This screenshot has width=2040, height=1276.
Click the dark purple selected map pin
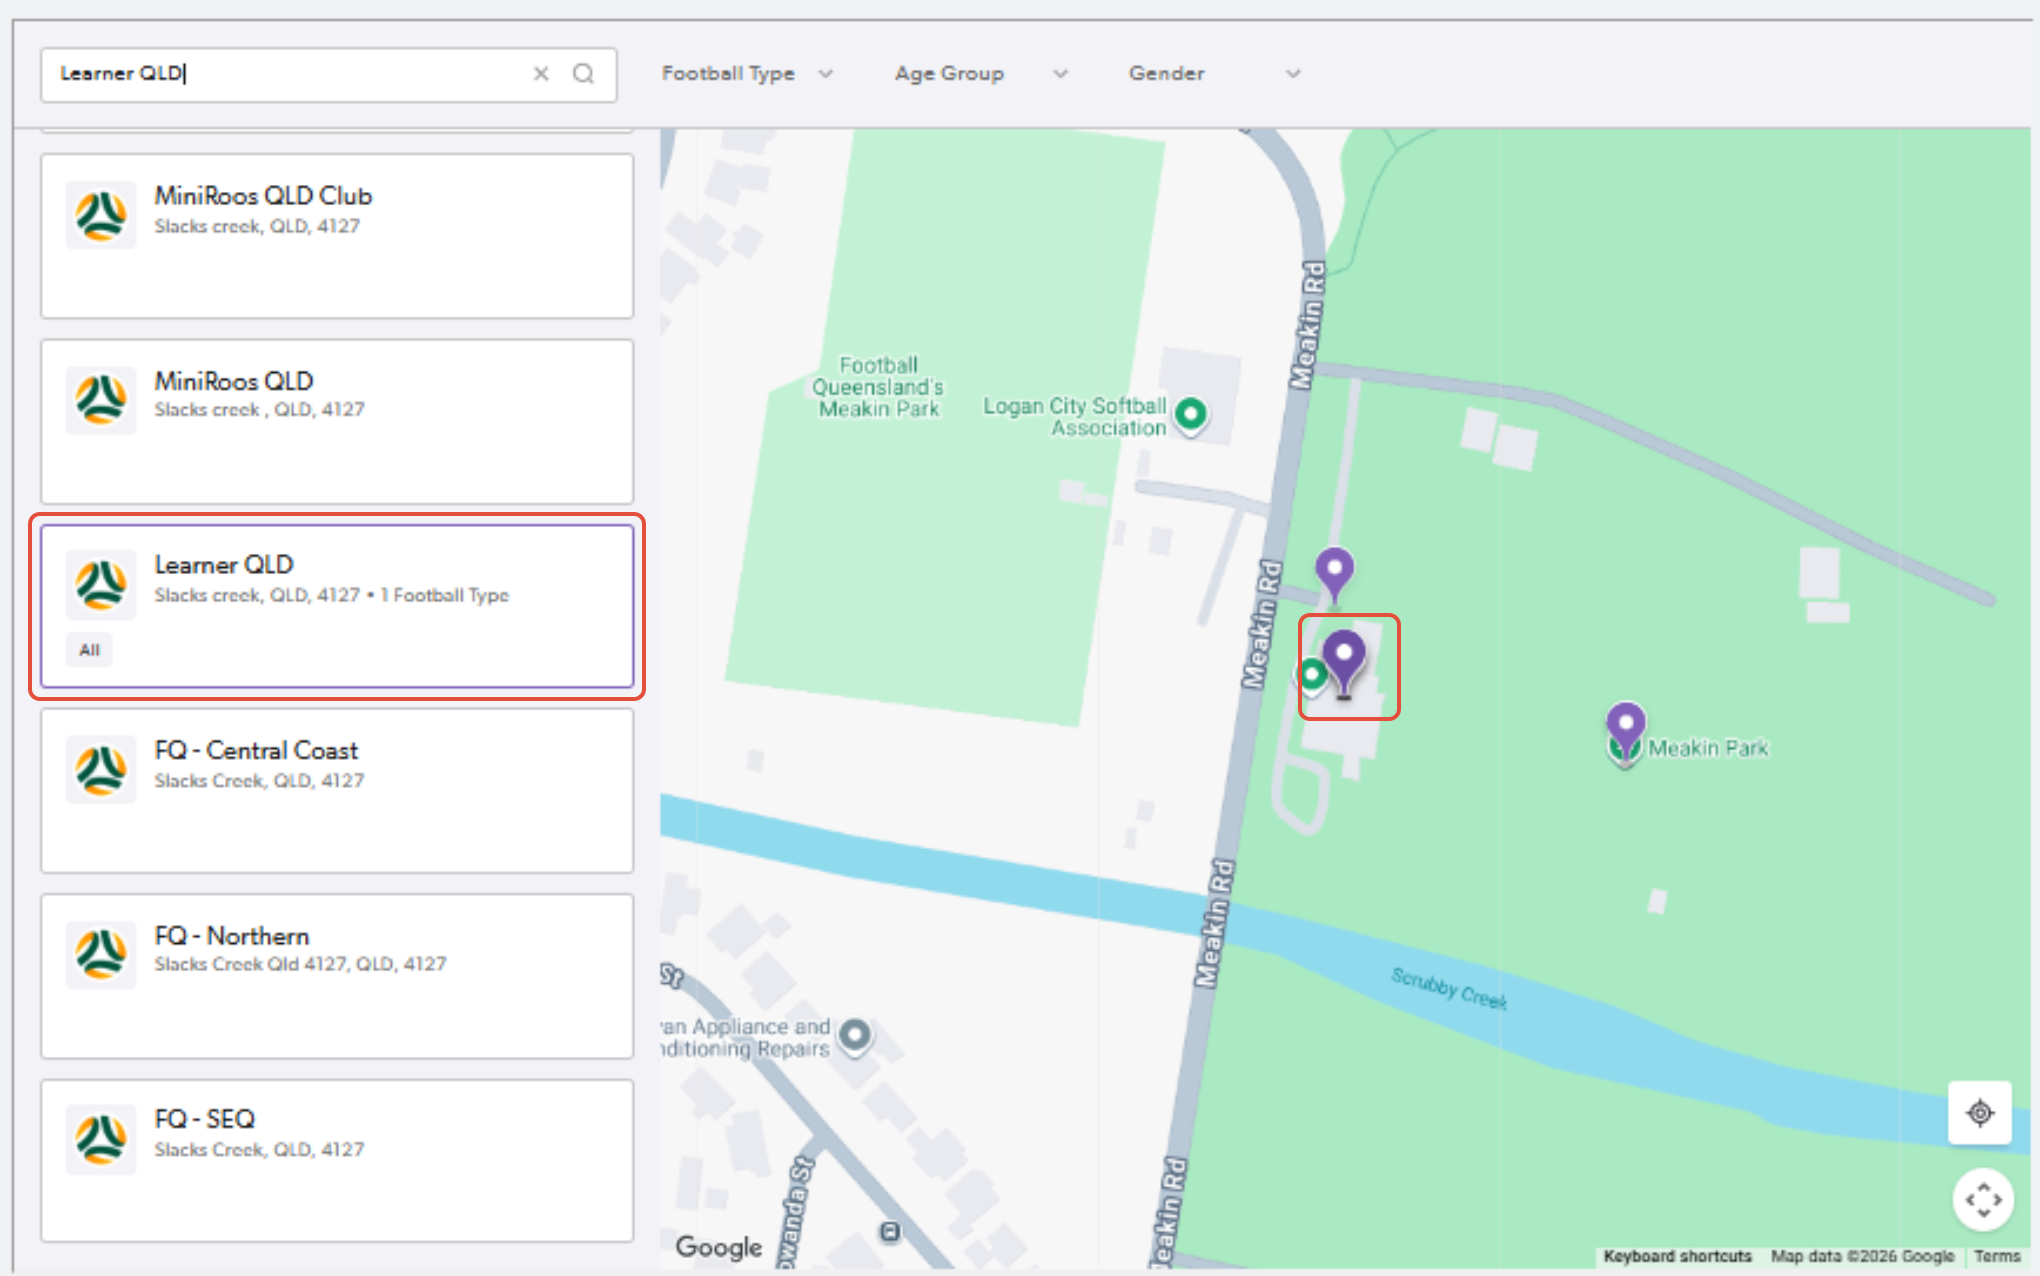coord(1344,663)
